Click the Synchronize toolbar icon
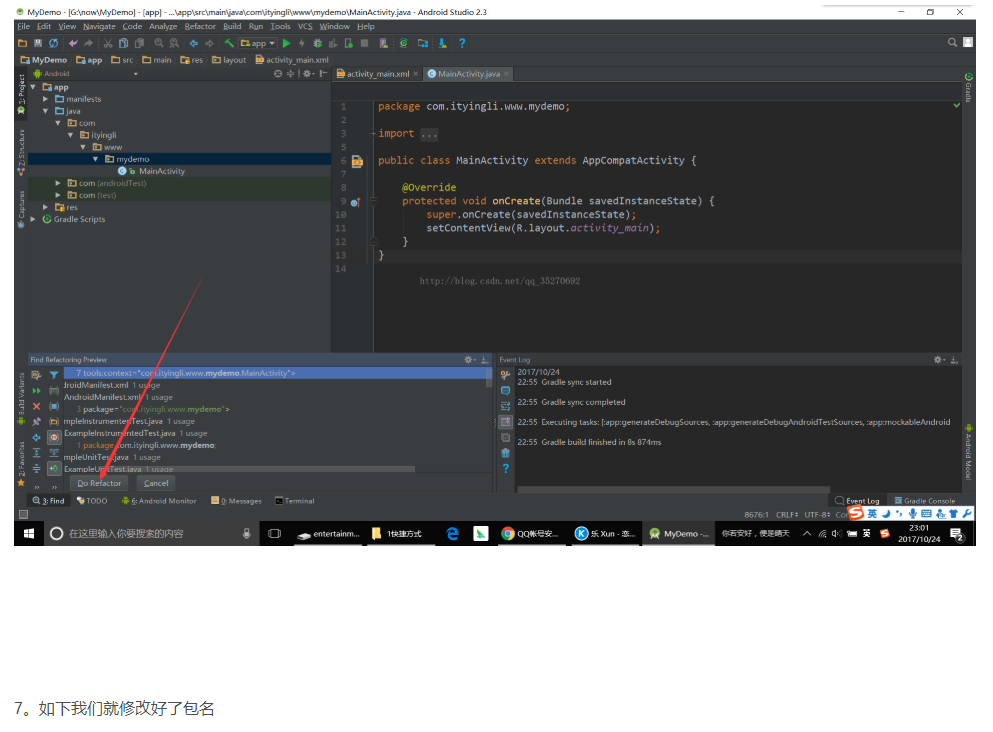Viewport: 993px width, 732px height. [53, 43]
